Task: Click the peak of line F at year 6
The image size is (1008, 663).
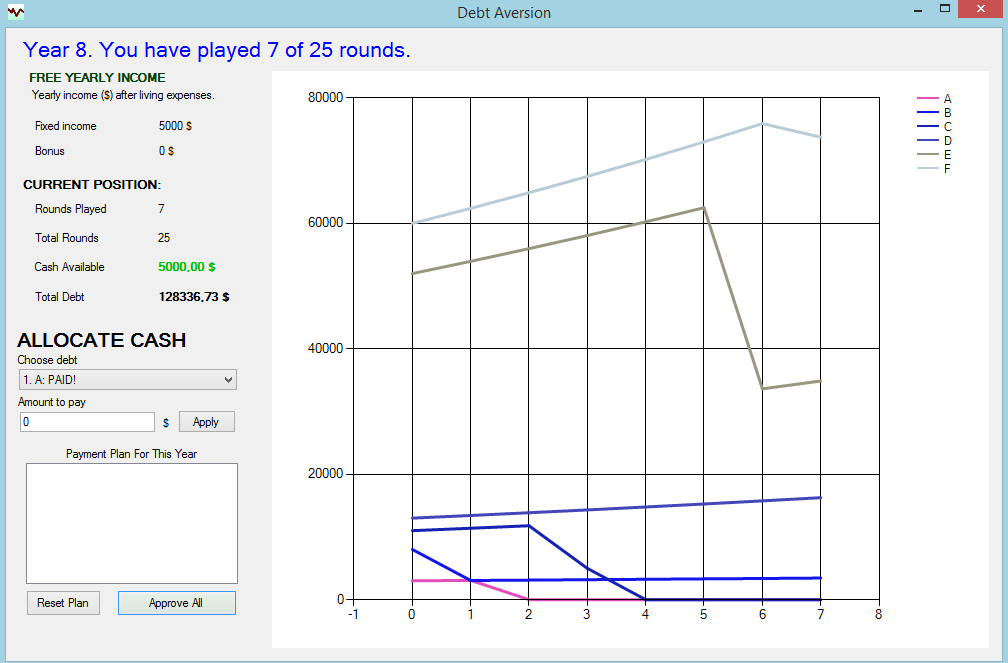Action: coord(762,123)
